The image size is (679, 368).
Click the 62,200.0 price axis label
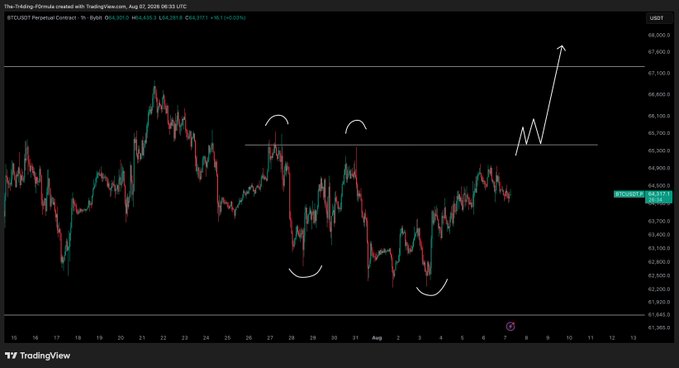pyautogui.click(x=659, y=289)
